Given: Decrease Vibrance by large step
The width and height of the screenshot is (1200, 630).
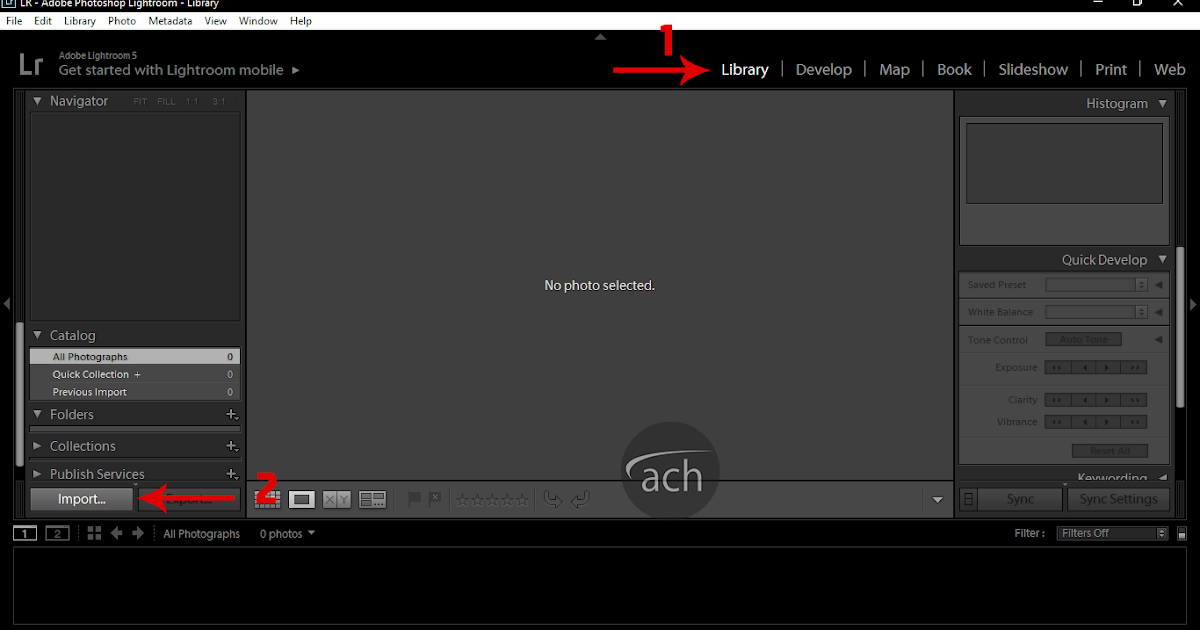Looking at the screenshot, I should click(1057, 422).
